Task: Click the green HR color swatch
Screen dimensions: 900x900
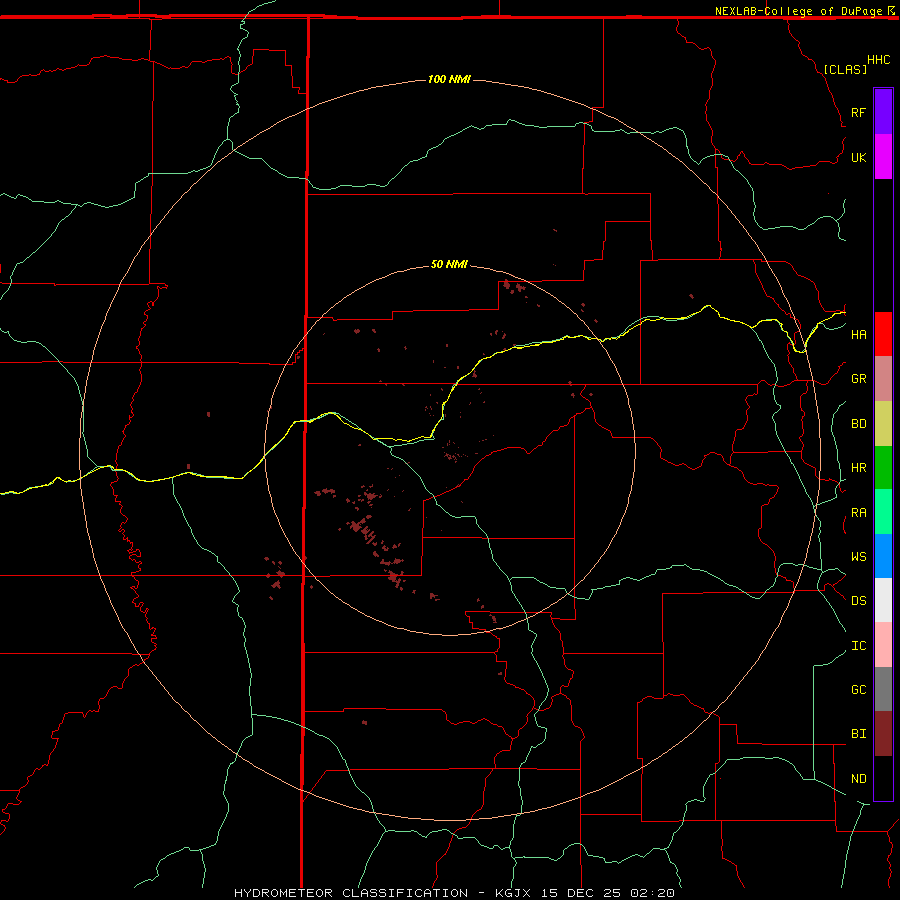Action: pos(883,467)
